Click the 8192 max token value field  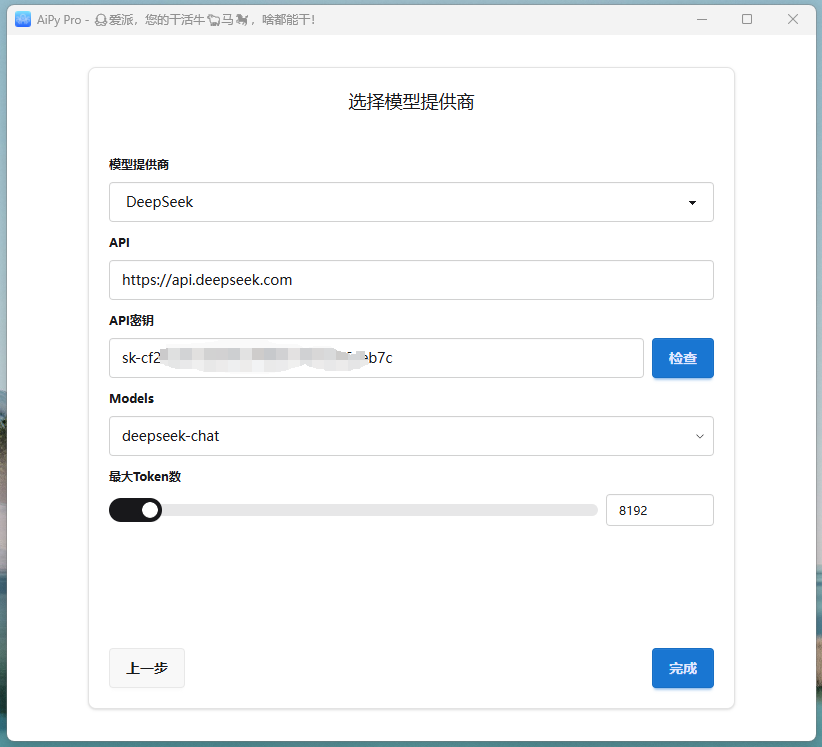pos(659,510)
